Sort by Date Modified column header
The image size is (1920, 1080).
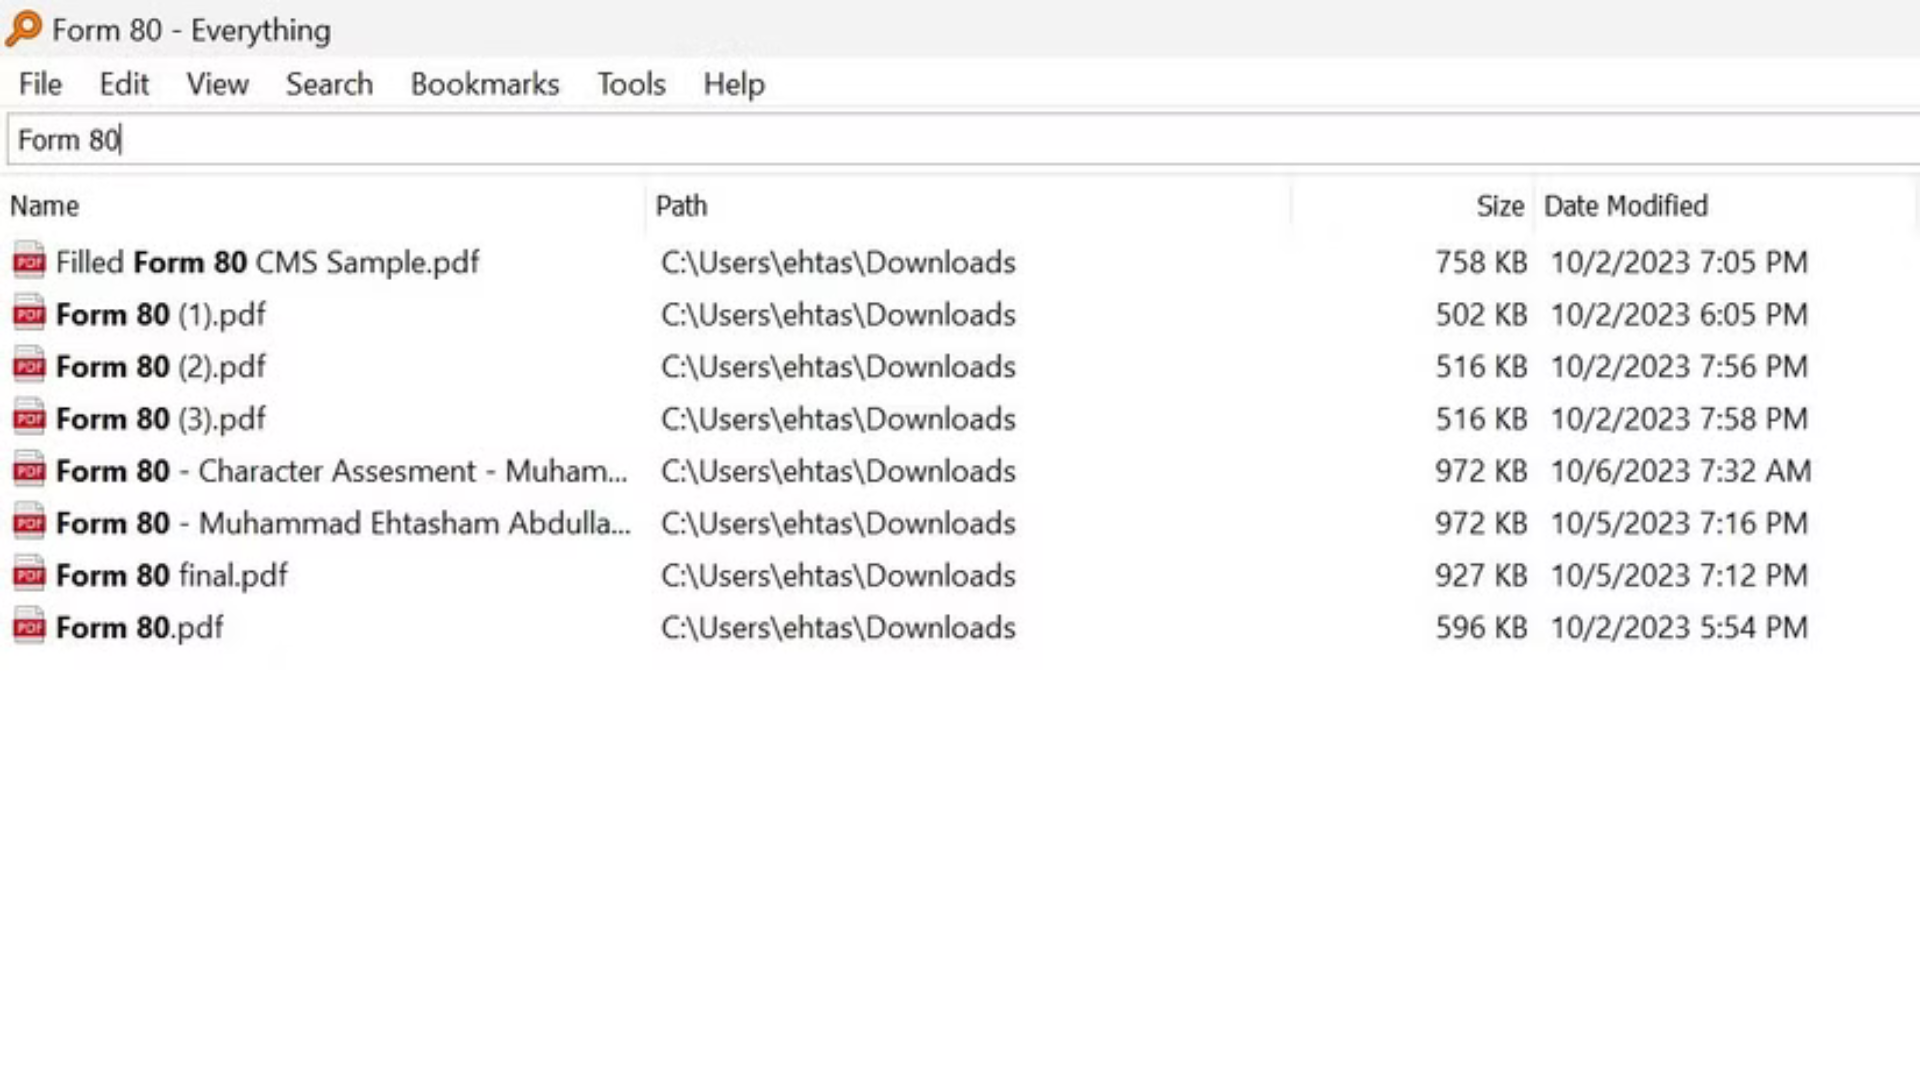tap(1625, 206)
